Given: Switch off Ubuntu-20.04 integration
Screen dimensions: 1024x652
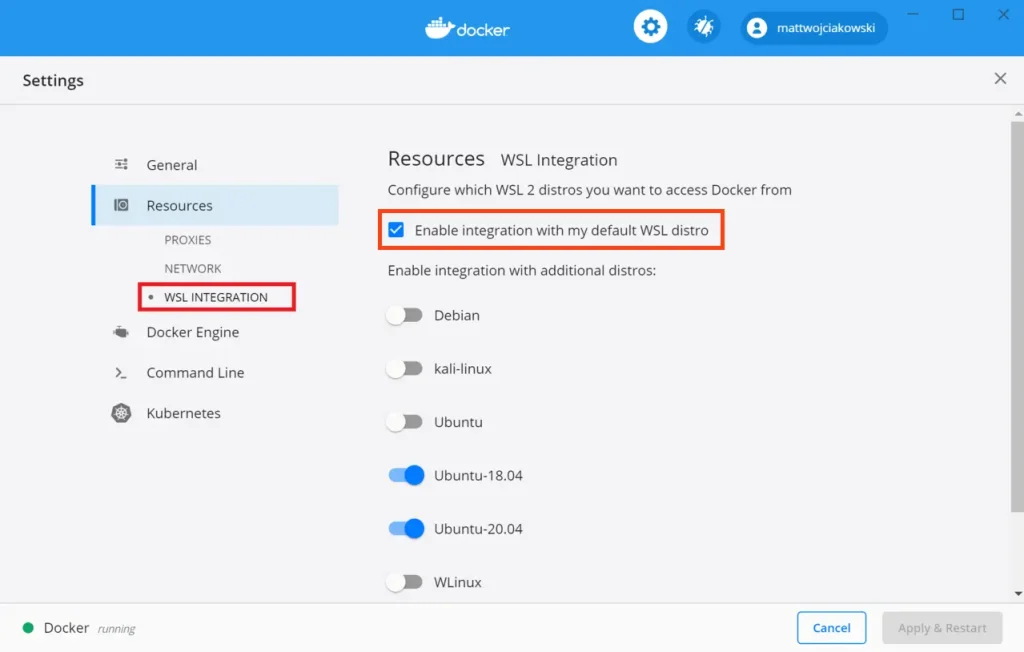Looking at the screenshot, I should click(406, 529).
